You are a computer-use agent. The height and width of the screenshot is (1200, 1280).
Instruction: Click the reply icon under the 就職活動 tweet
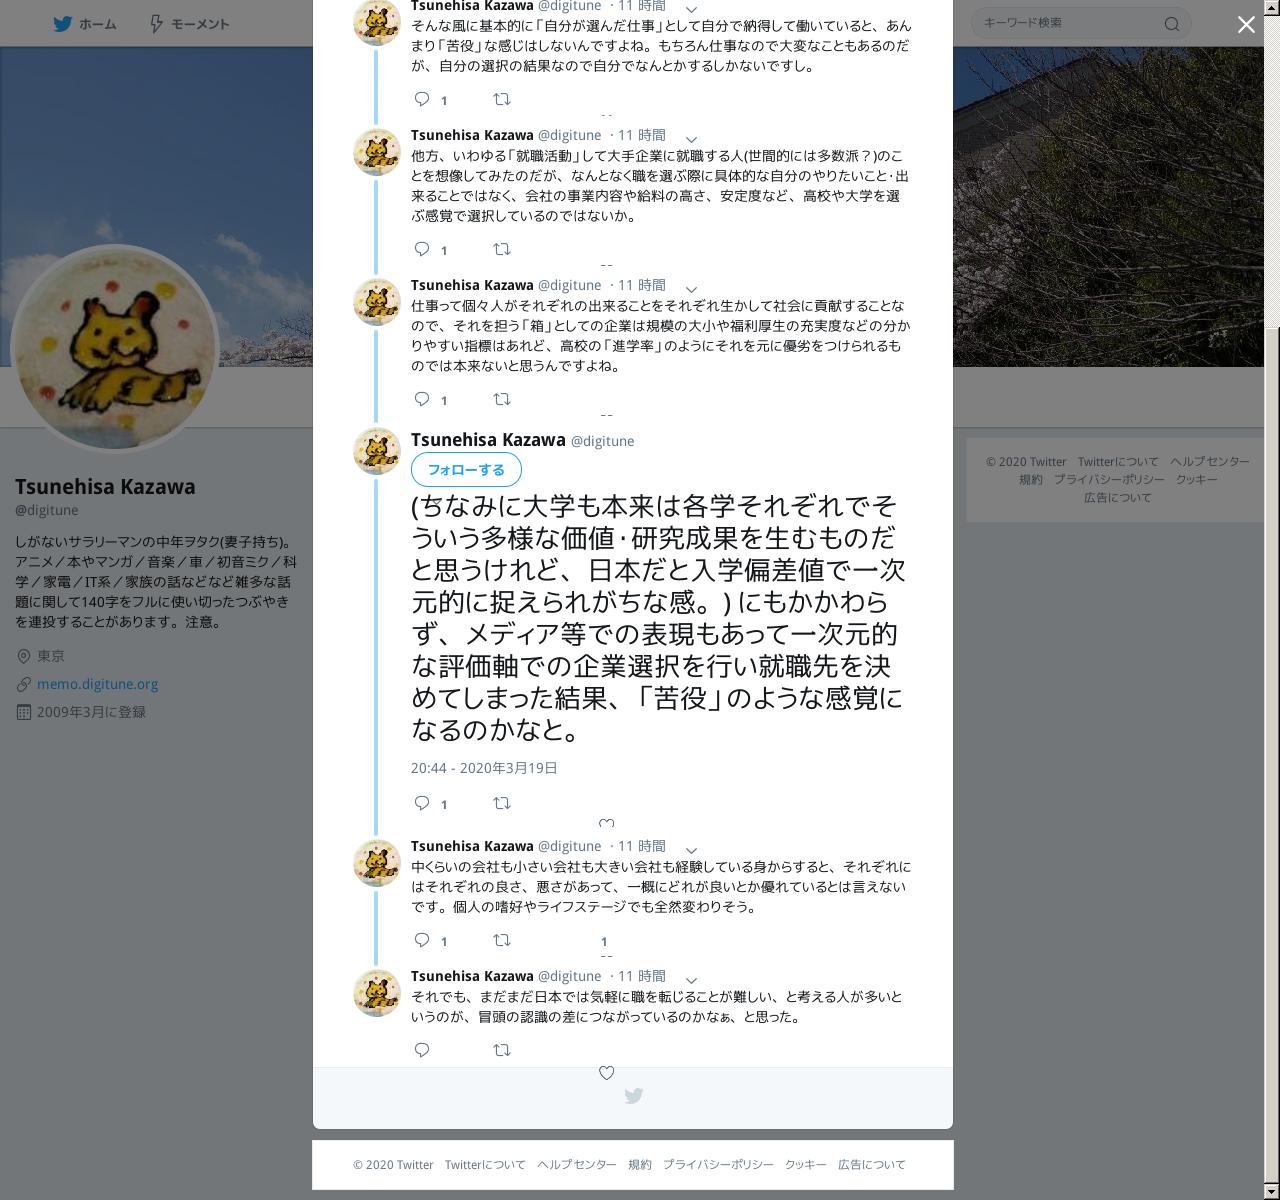(x=422, y=249)
